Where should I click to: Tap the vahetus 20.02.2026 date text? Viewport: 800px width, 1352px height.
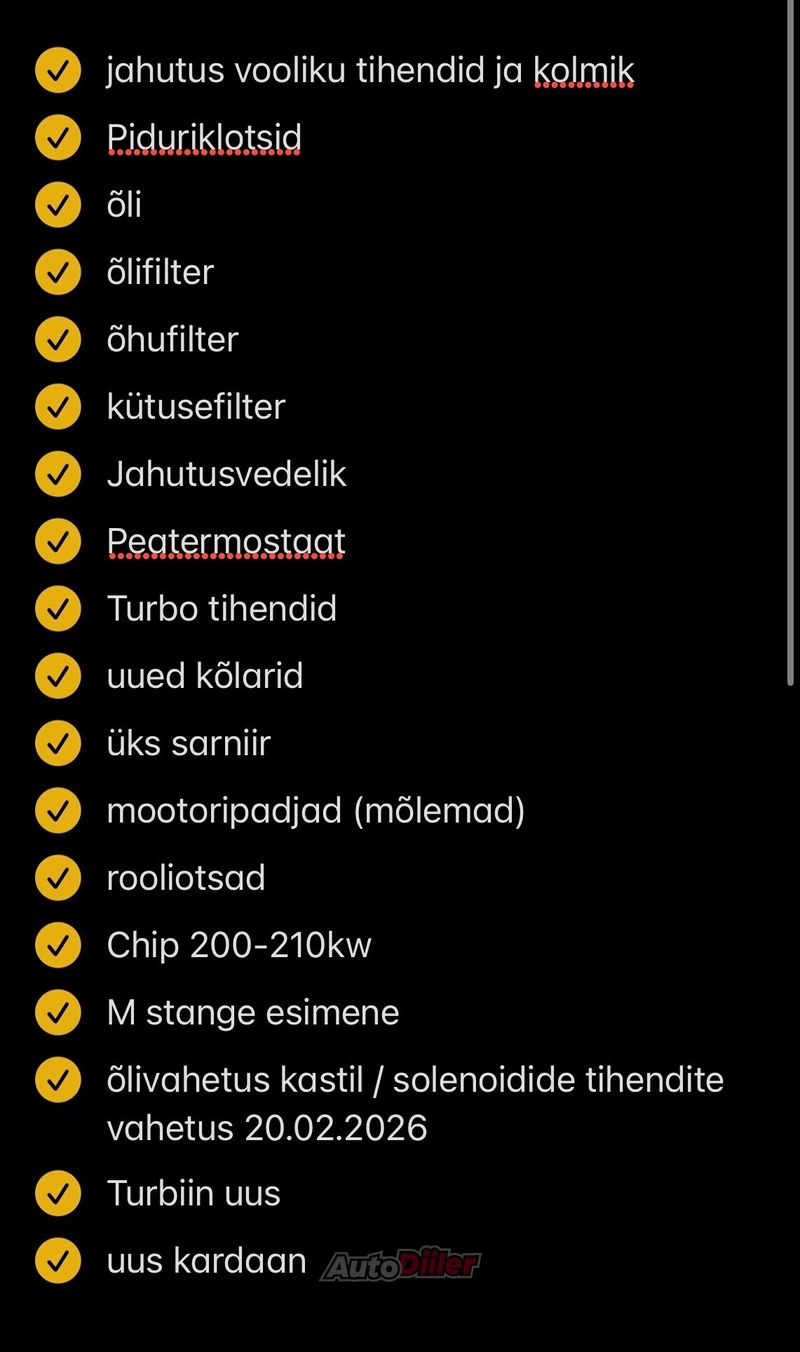267,1128
